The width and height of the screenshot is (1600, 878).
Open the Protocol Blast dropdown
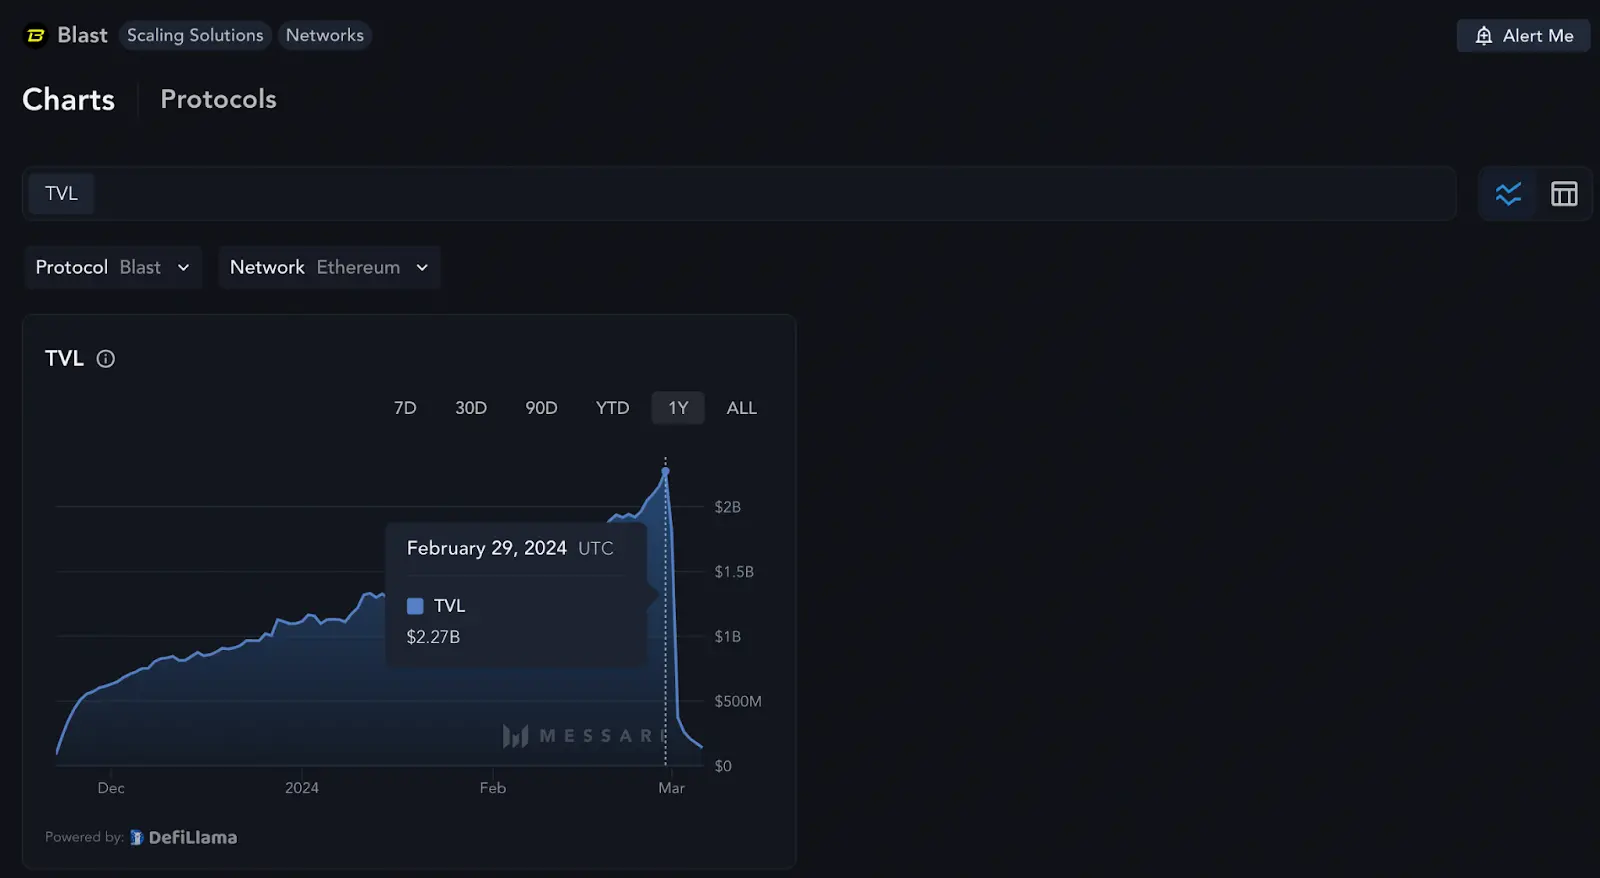click(113, 268)
